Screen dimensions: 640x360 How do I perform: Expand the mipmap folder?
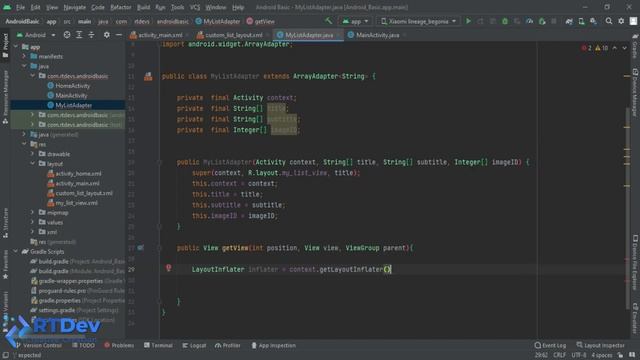pos(33,212)
